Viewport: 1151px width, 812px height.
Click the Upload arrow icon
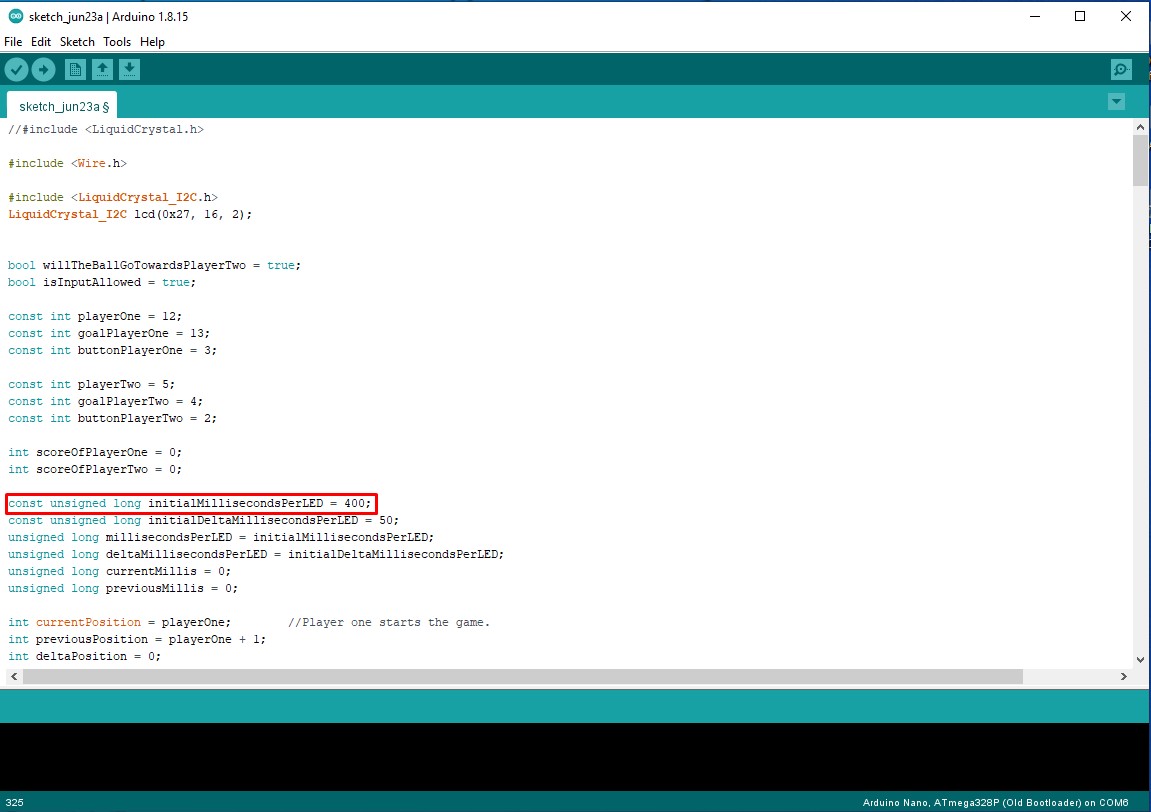click(43, 69)
